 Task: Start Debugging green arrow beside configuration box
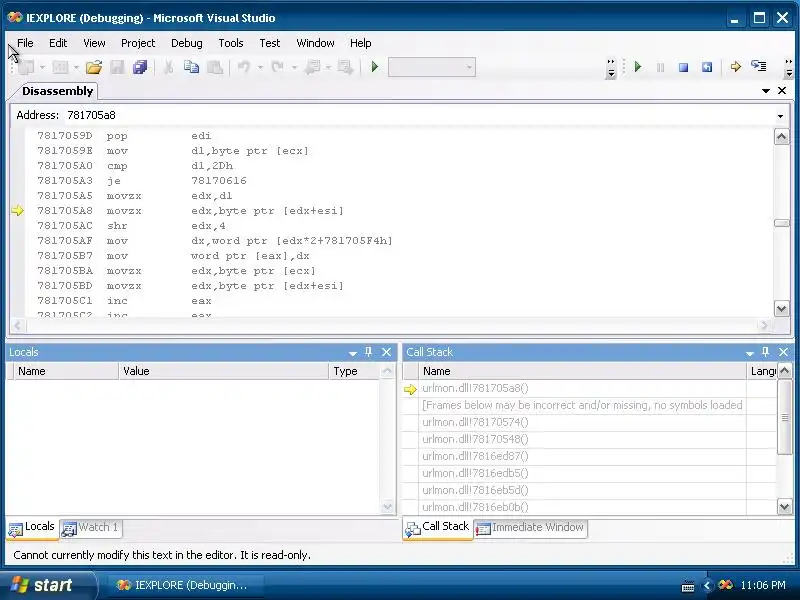(375, 67)
